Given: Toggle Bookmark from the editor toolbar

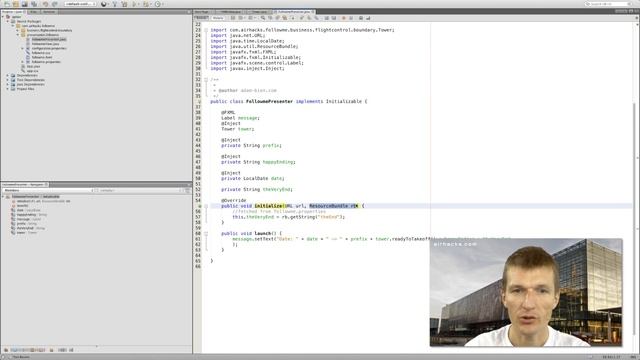Looking at the screenshot, I should (316, 18).
